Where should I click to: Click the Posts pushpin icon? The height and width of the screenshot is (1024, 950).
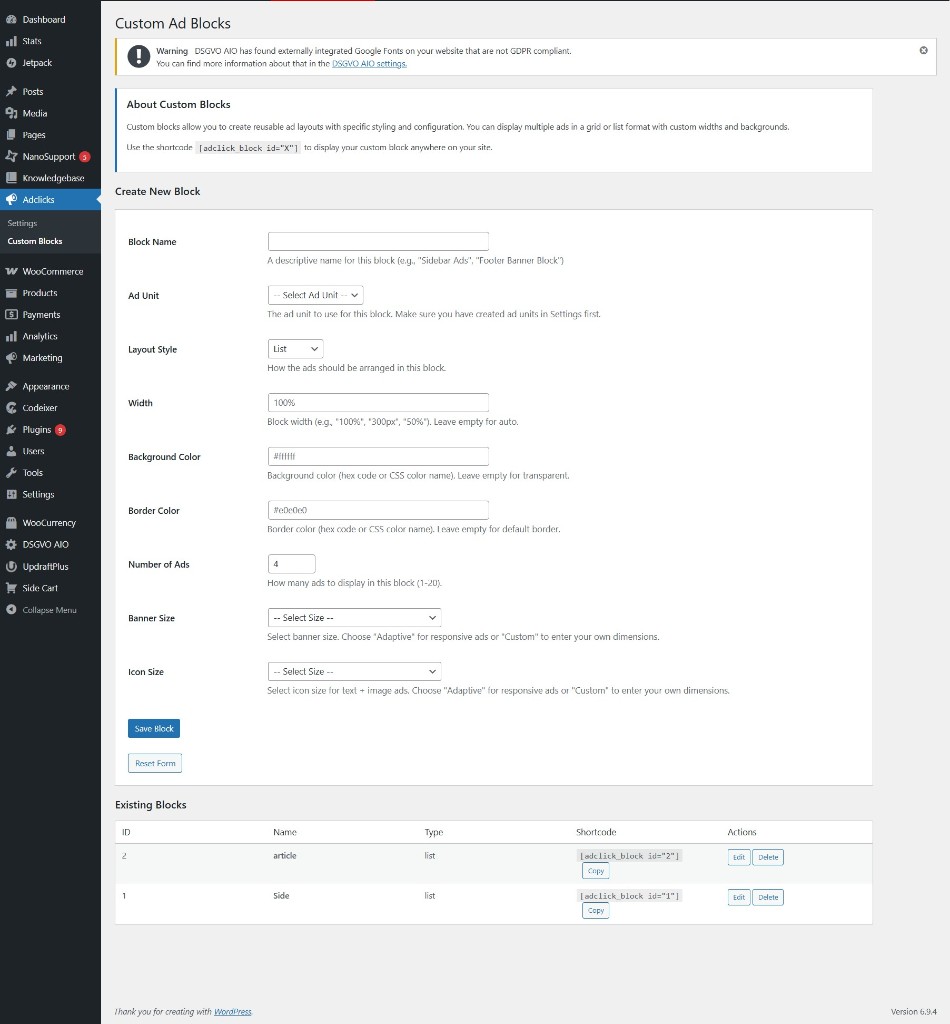click(x=11, y=91)
